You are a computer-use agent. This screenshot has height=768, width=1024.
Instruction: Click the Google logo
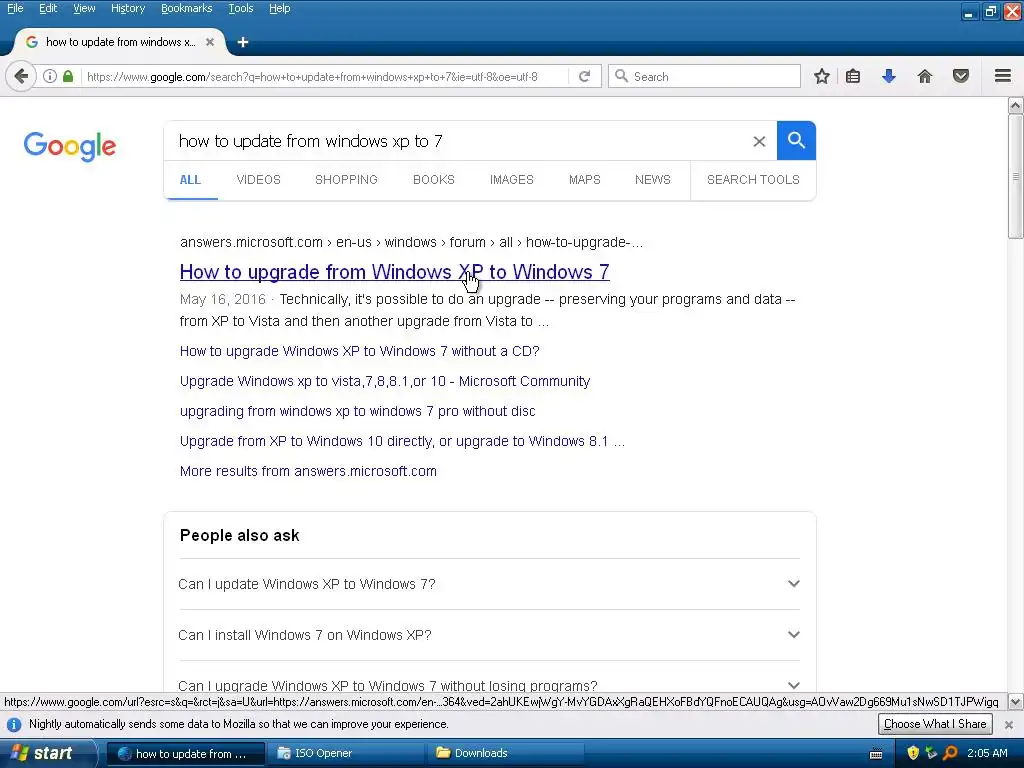click(70, 146)
